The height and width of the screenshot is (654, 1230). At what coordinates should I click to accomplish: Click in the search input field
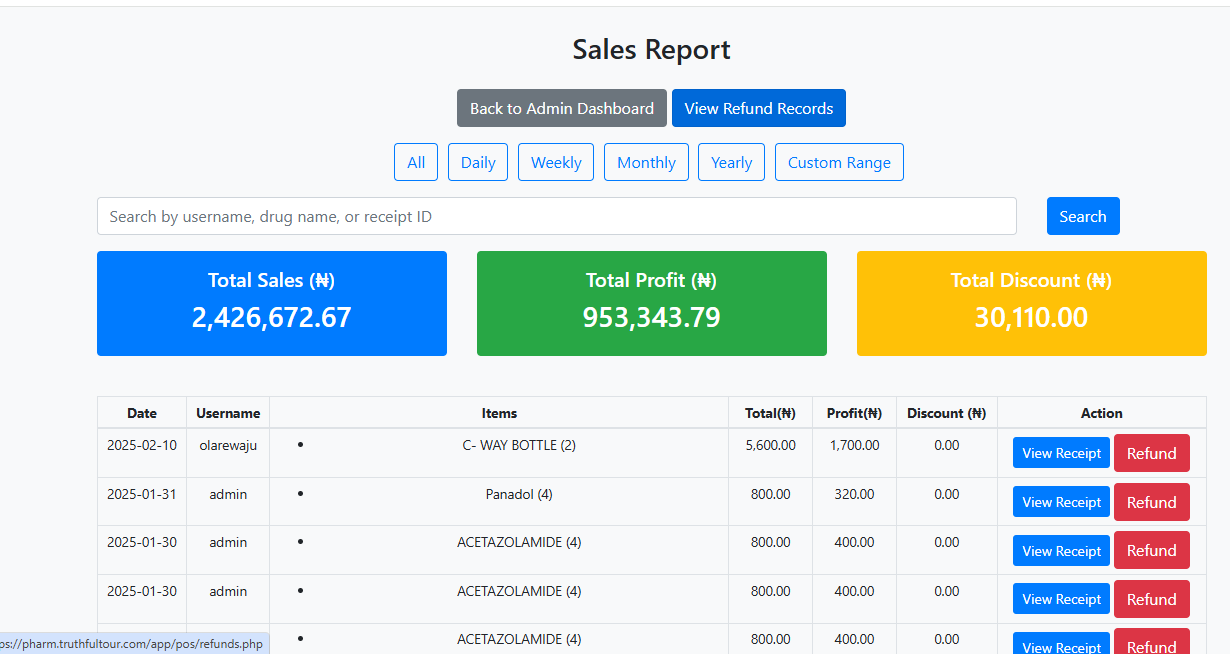pos(556,216)
